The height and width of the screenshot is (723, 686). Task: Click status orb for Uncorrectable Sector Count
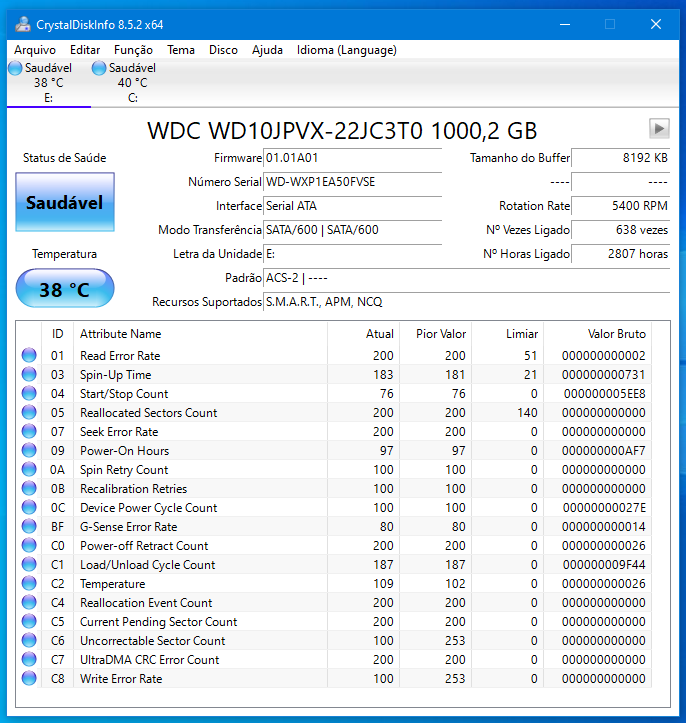29,640
